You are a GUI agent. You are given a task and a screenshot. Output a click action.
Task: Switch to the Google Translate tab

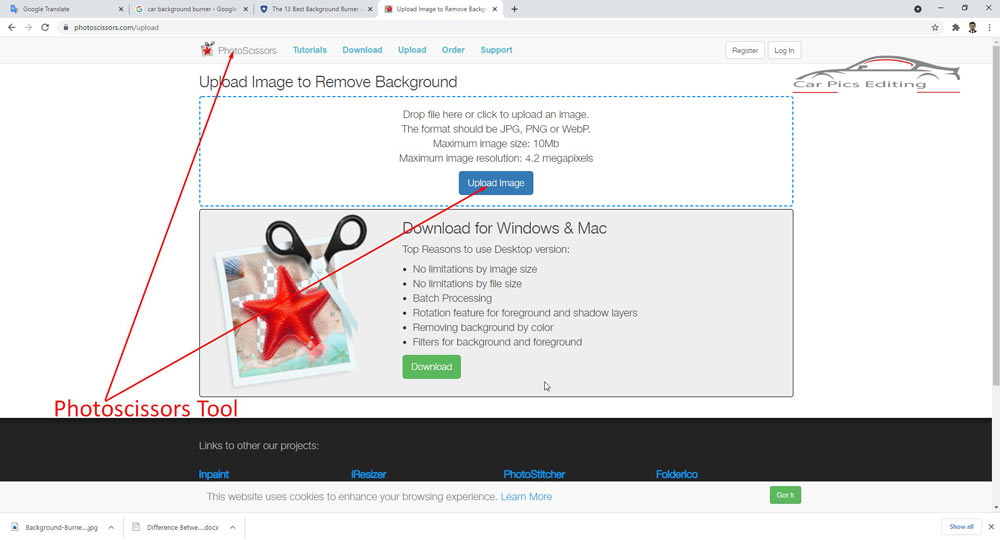[x=64, y=9]
